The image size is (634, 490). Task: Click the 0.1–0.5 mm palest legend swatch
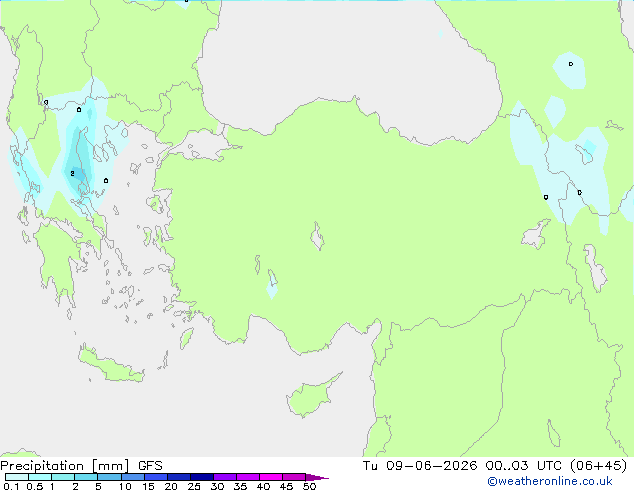(x=17, y=477)
